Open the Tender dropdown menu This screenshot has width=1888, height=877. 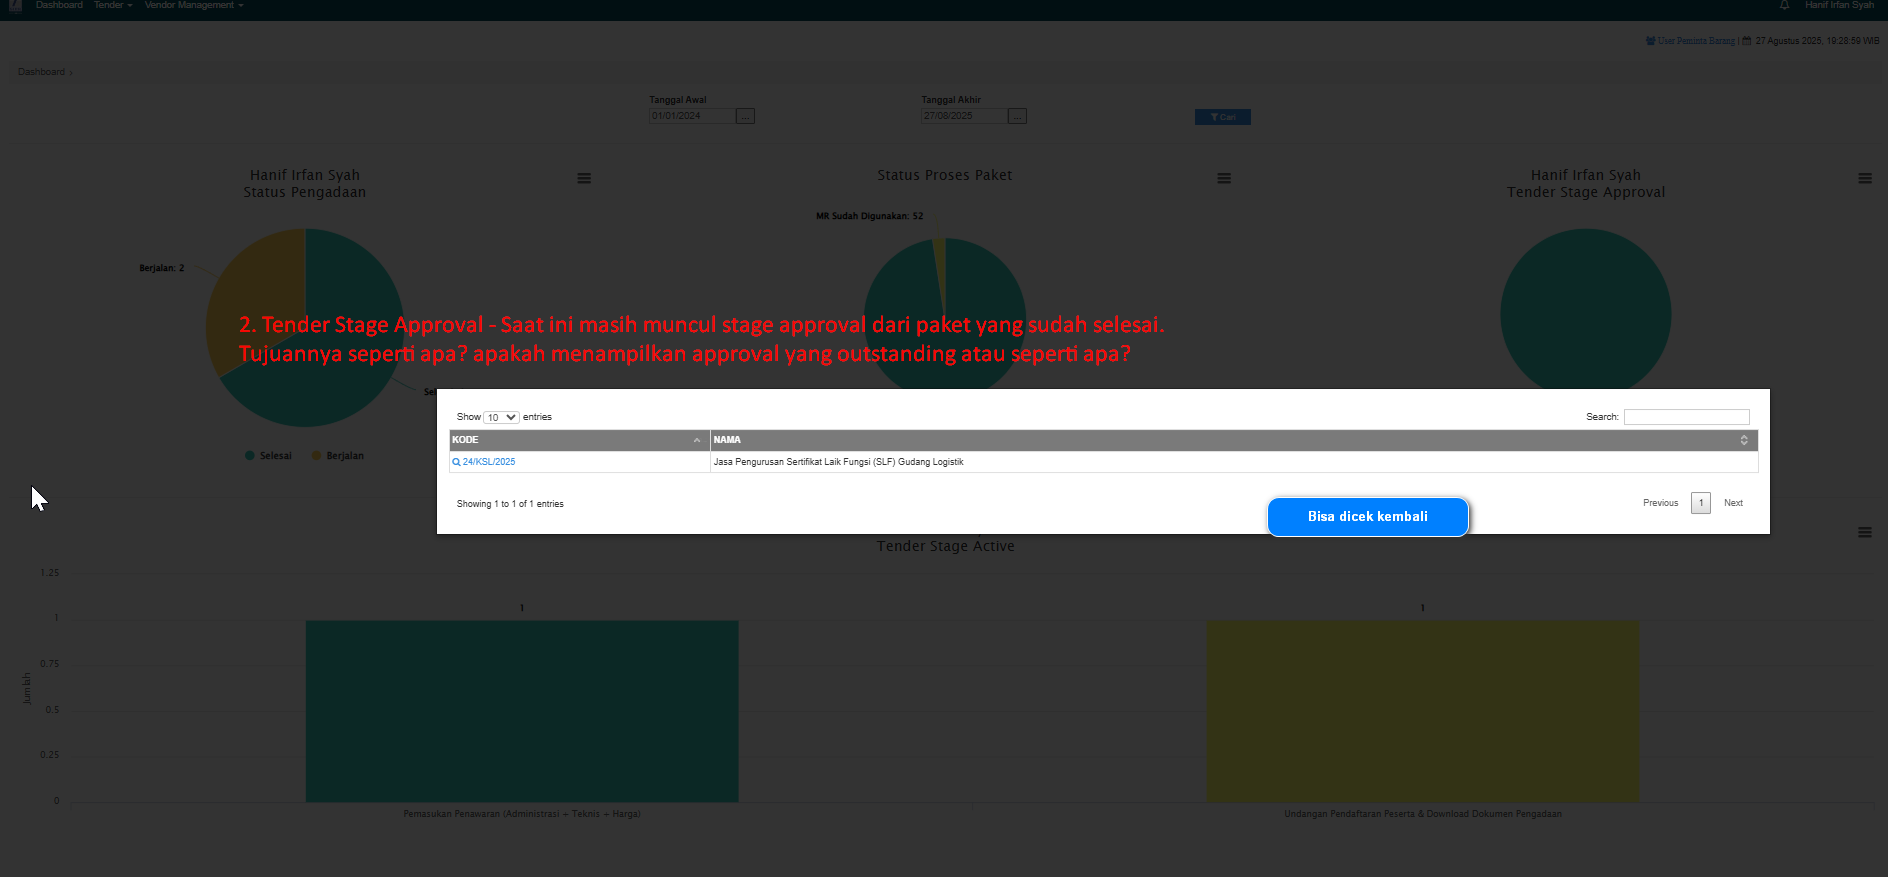click(113, 6)
